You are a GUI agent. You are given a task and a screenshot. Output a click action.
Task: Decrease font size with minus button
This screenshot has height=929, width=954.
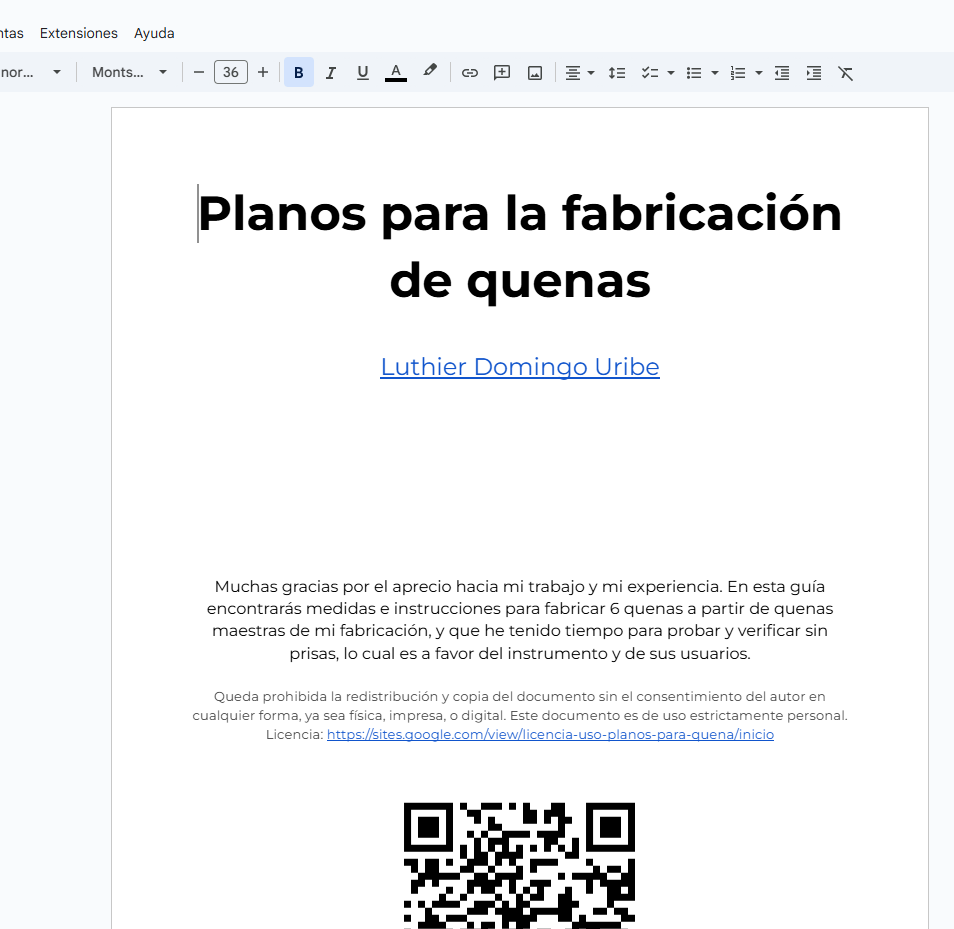pyautogui.click(x=198, y=72)
